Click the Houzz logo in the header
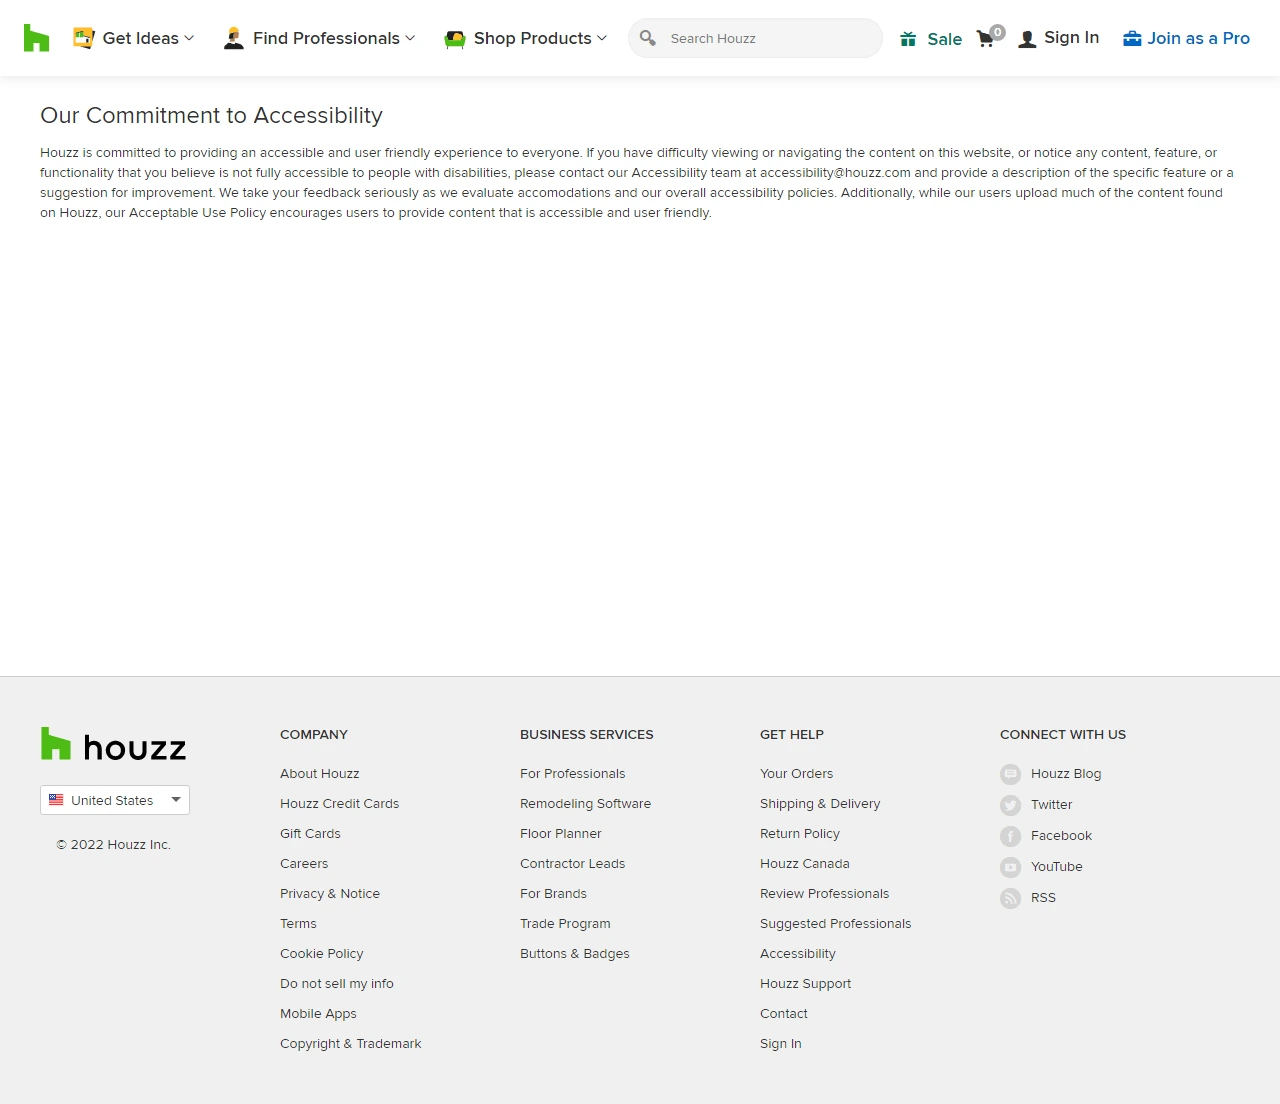Viewport: 1280px width, 1104px height. point(36,37)
